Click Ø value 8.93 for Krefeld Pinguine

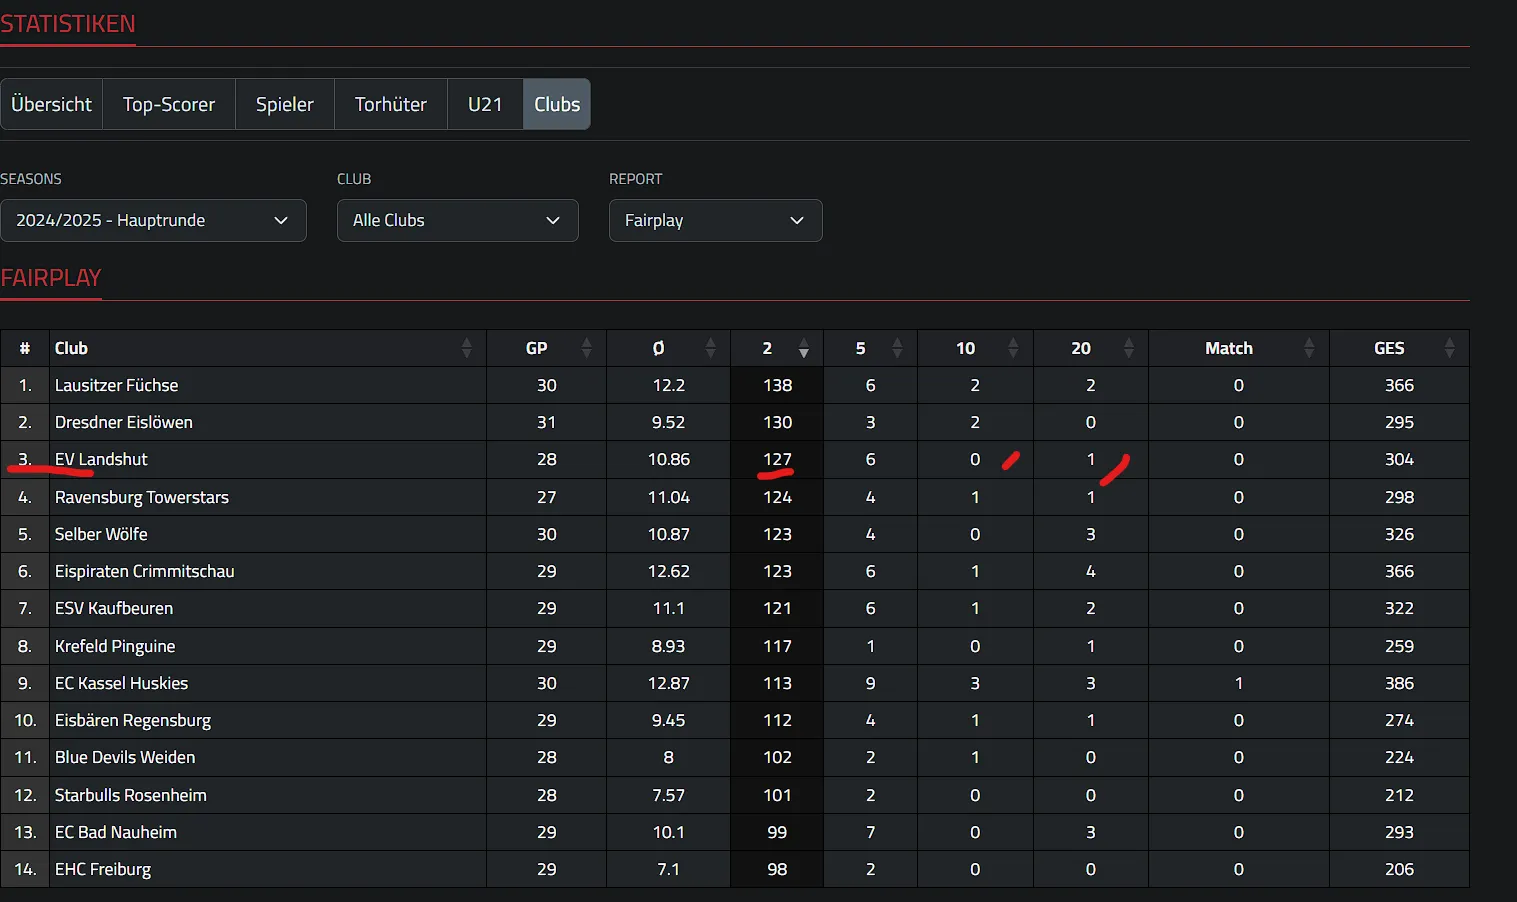pos(668,646)
